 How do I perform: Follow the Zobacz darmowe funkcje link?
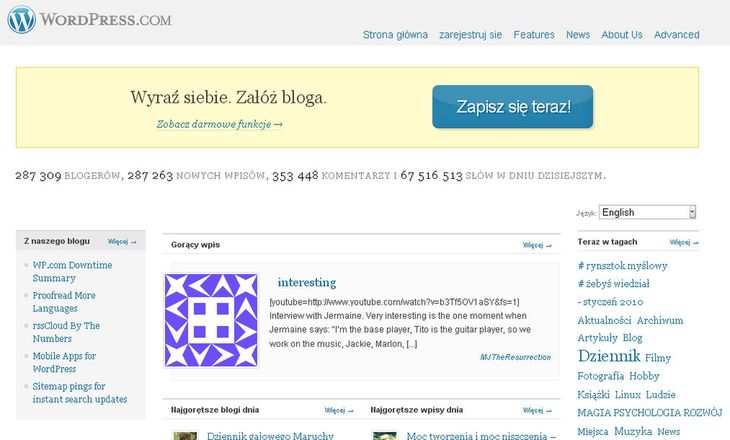tap(220, 124)
